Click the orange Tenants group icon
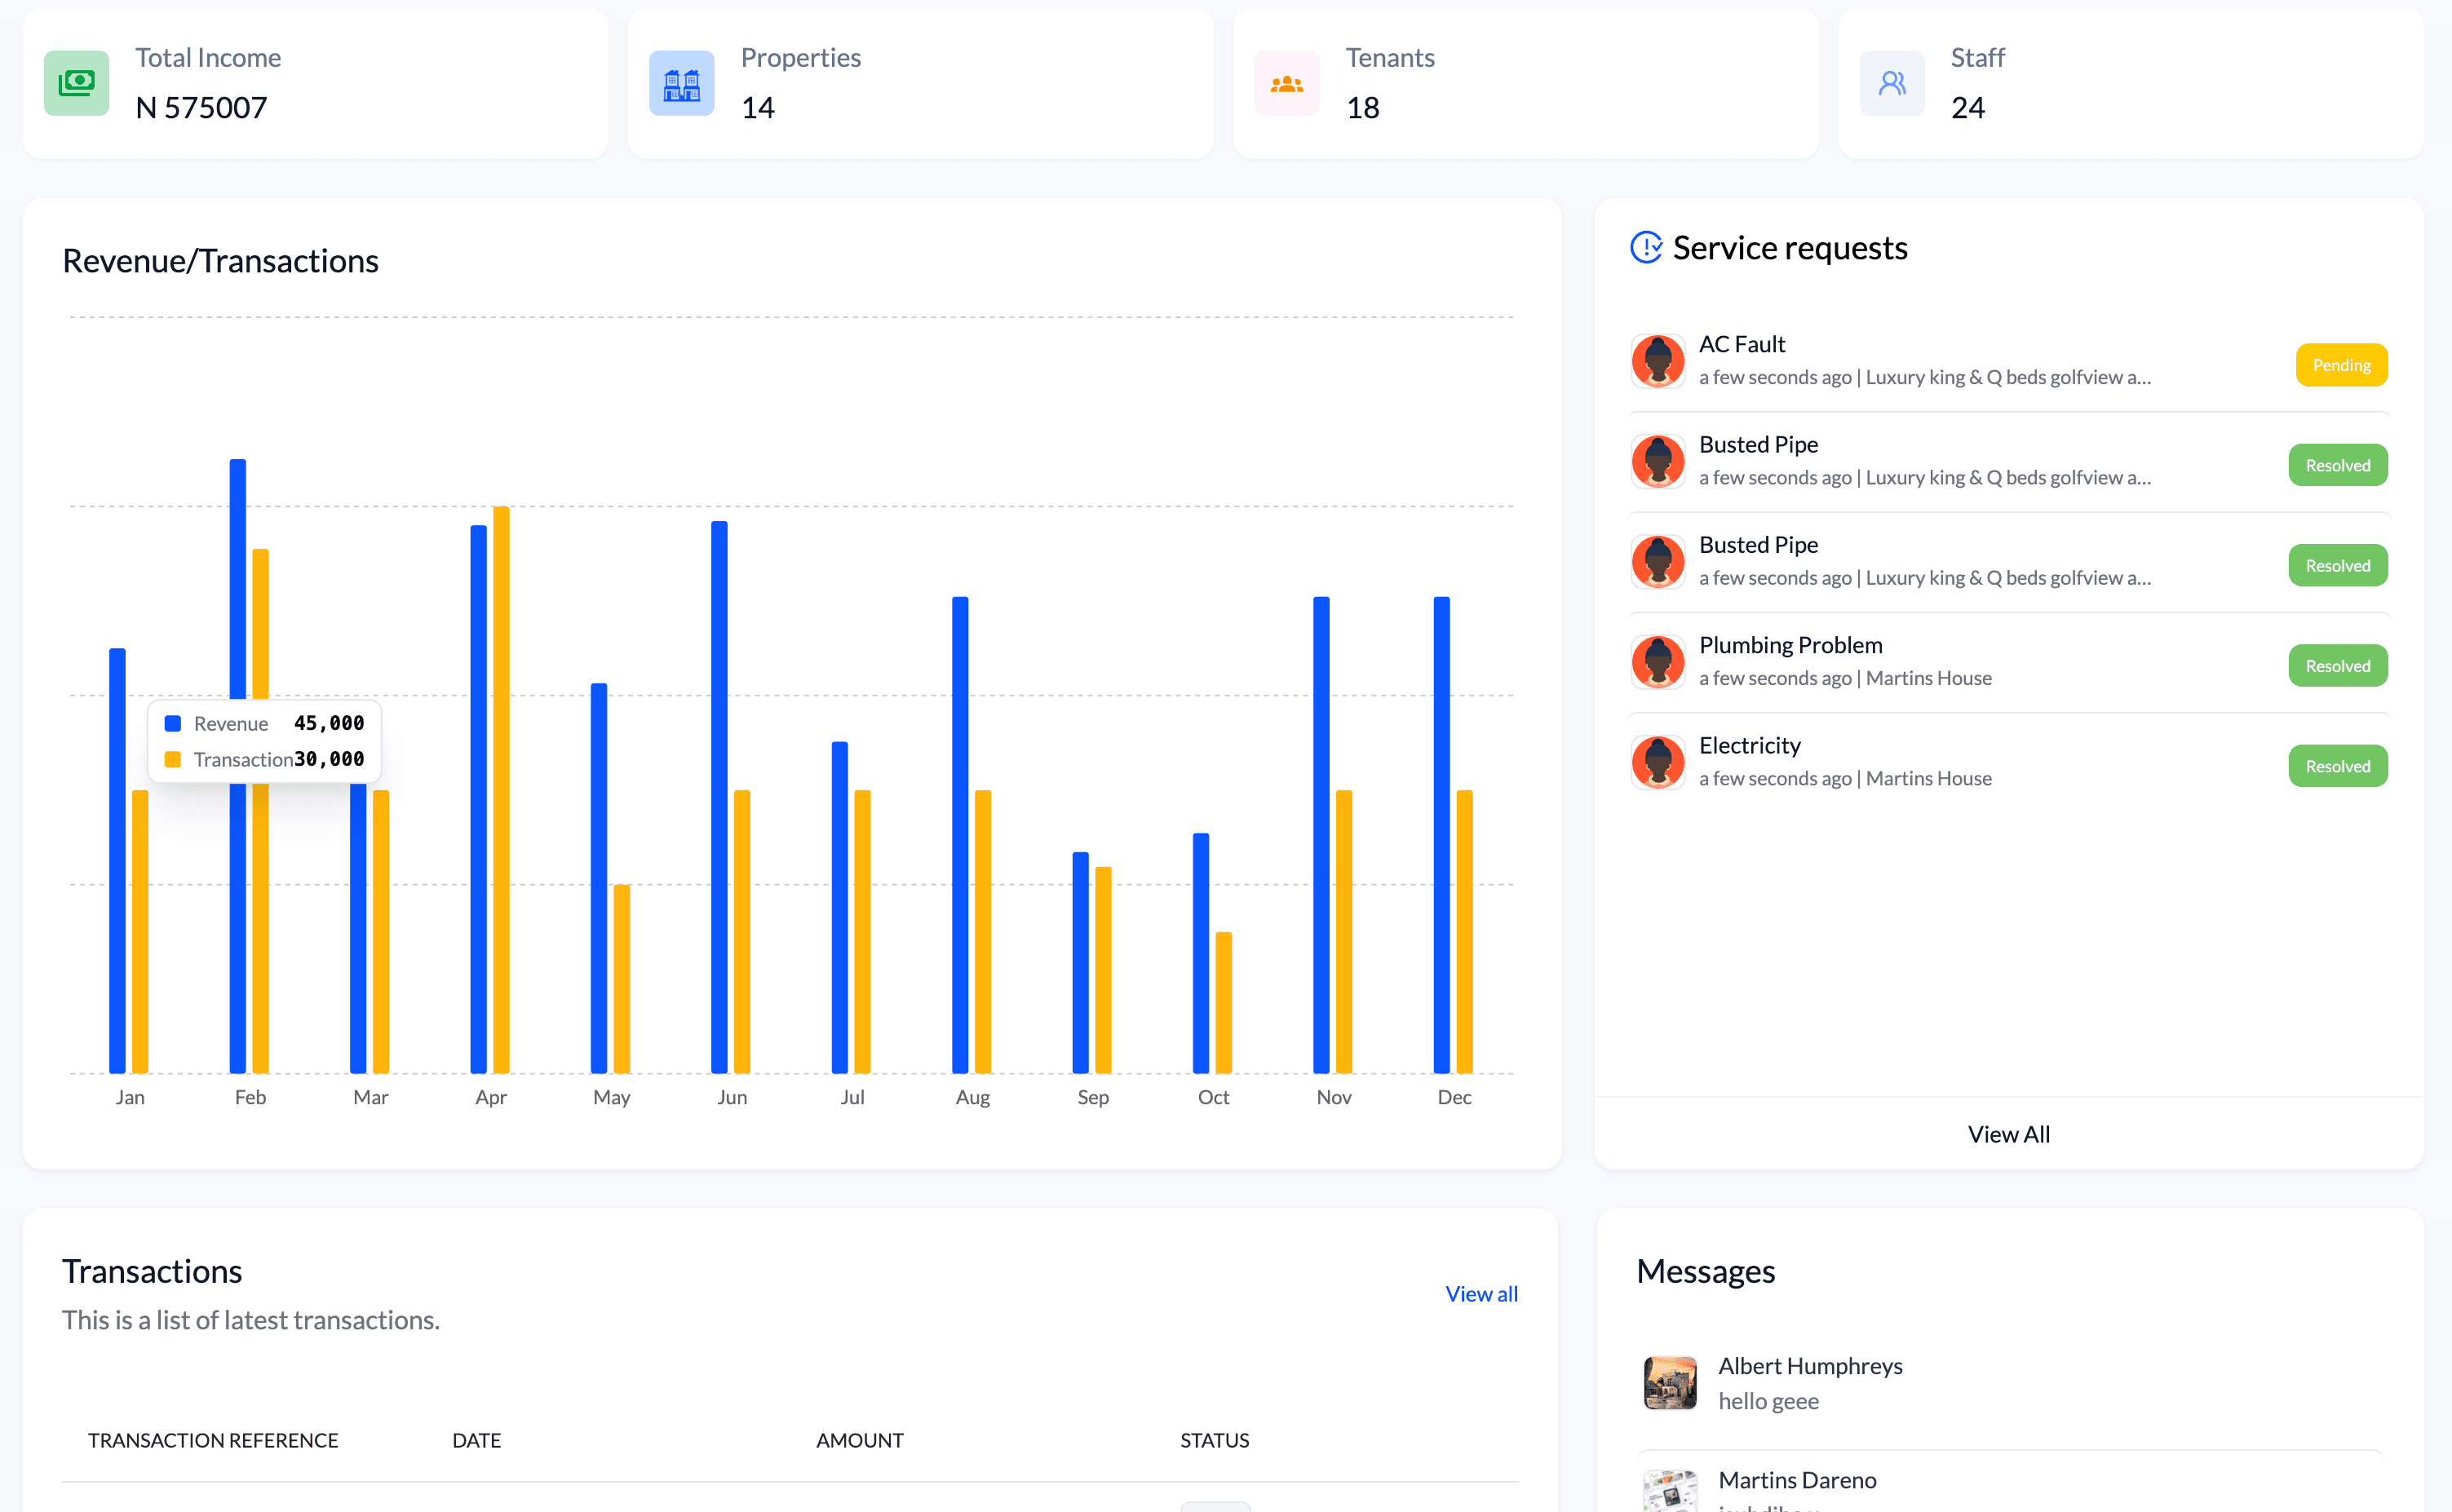This screenshot has width=2452, height=1512. pyautogui.click(x=1286, y=83)
